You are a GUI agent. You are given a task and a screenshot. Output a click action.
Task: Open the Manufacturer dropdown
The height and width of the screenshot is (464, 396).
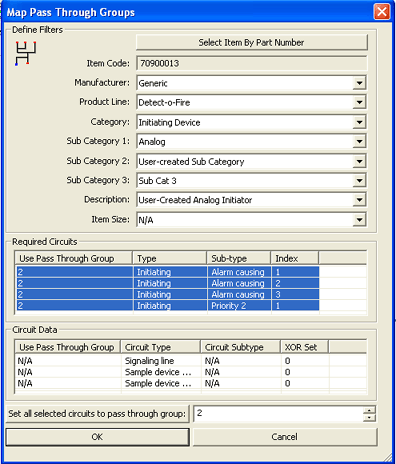[x=359, y=83]
